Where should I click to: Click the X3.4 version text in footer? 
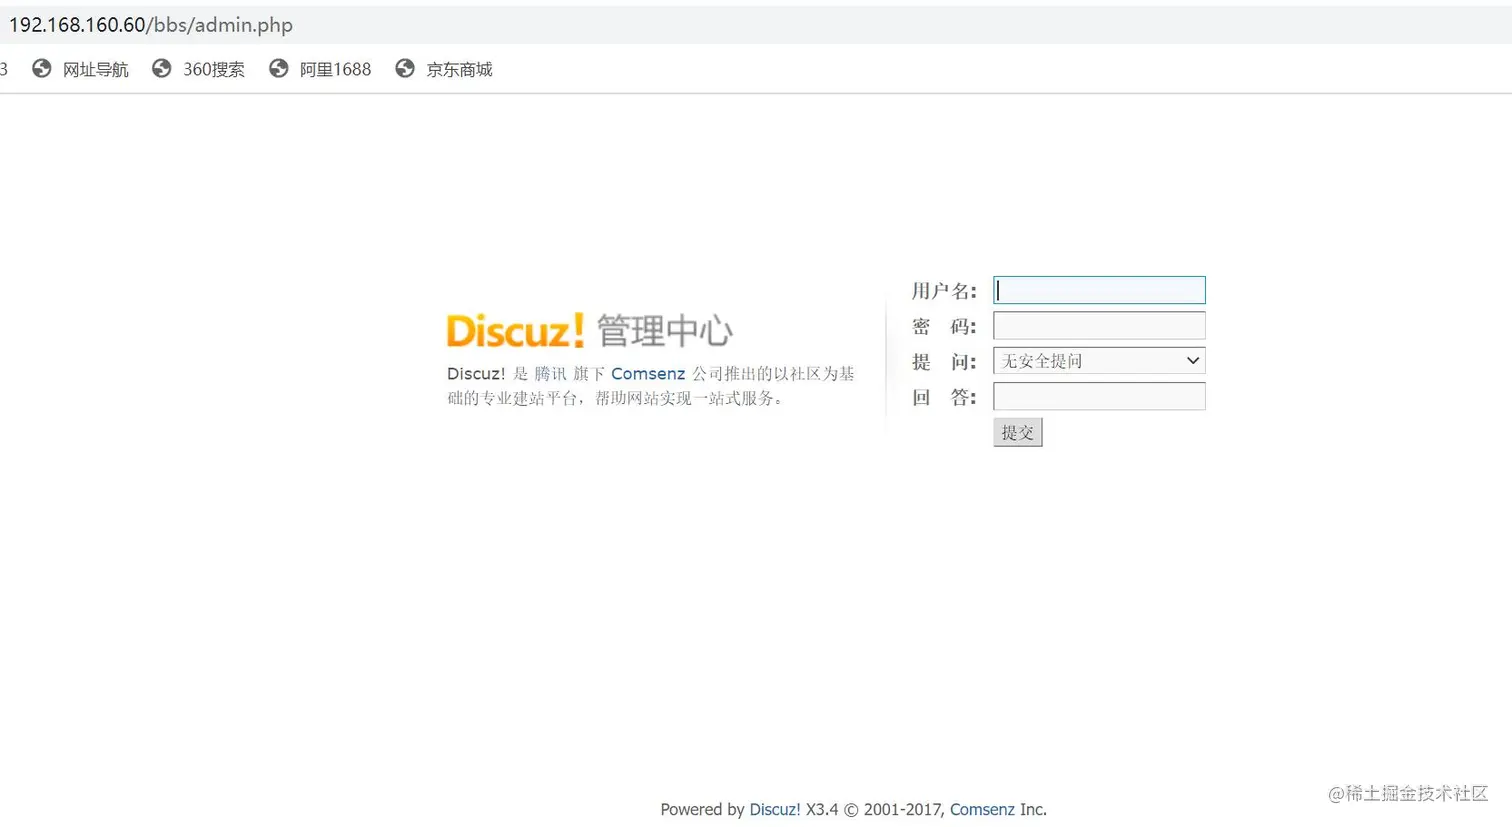click(x=822, y=810)
